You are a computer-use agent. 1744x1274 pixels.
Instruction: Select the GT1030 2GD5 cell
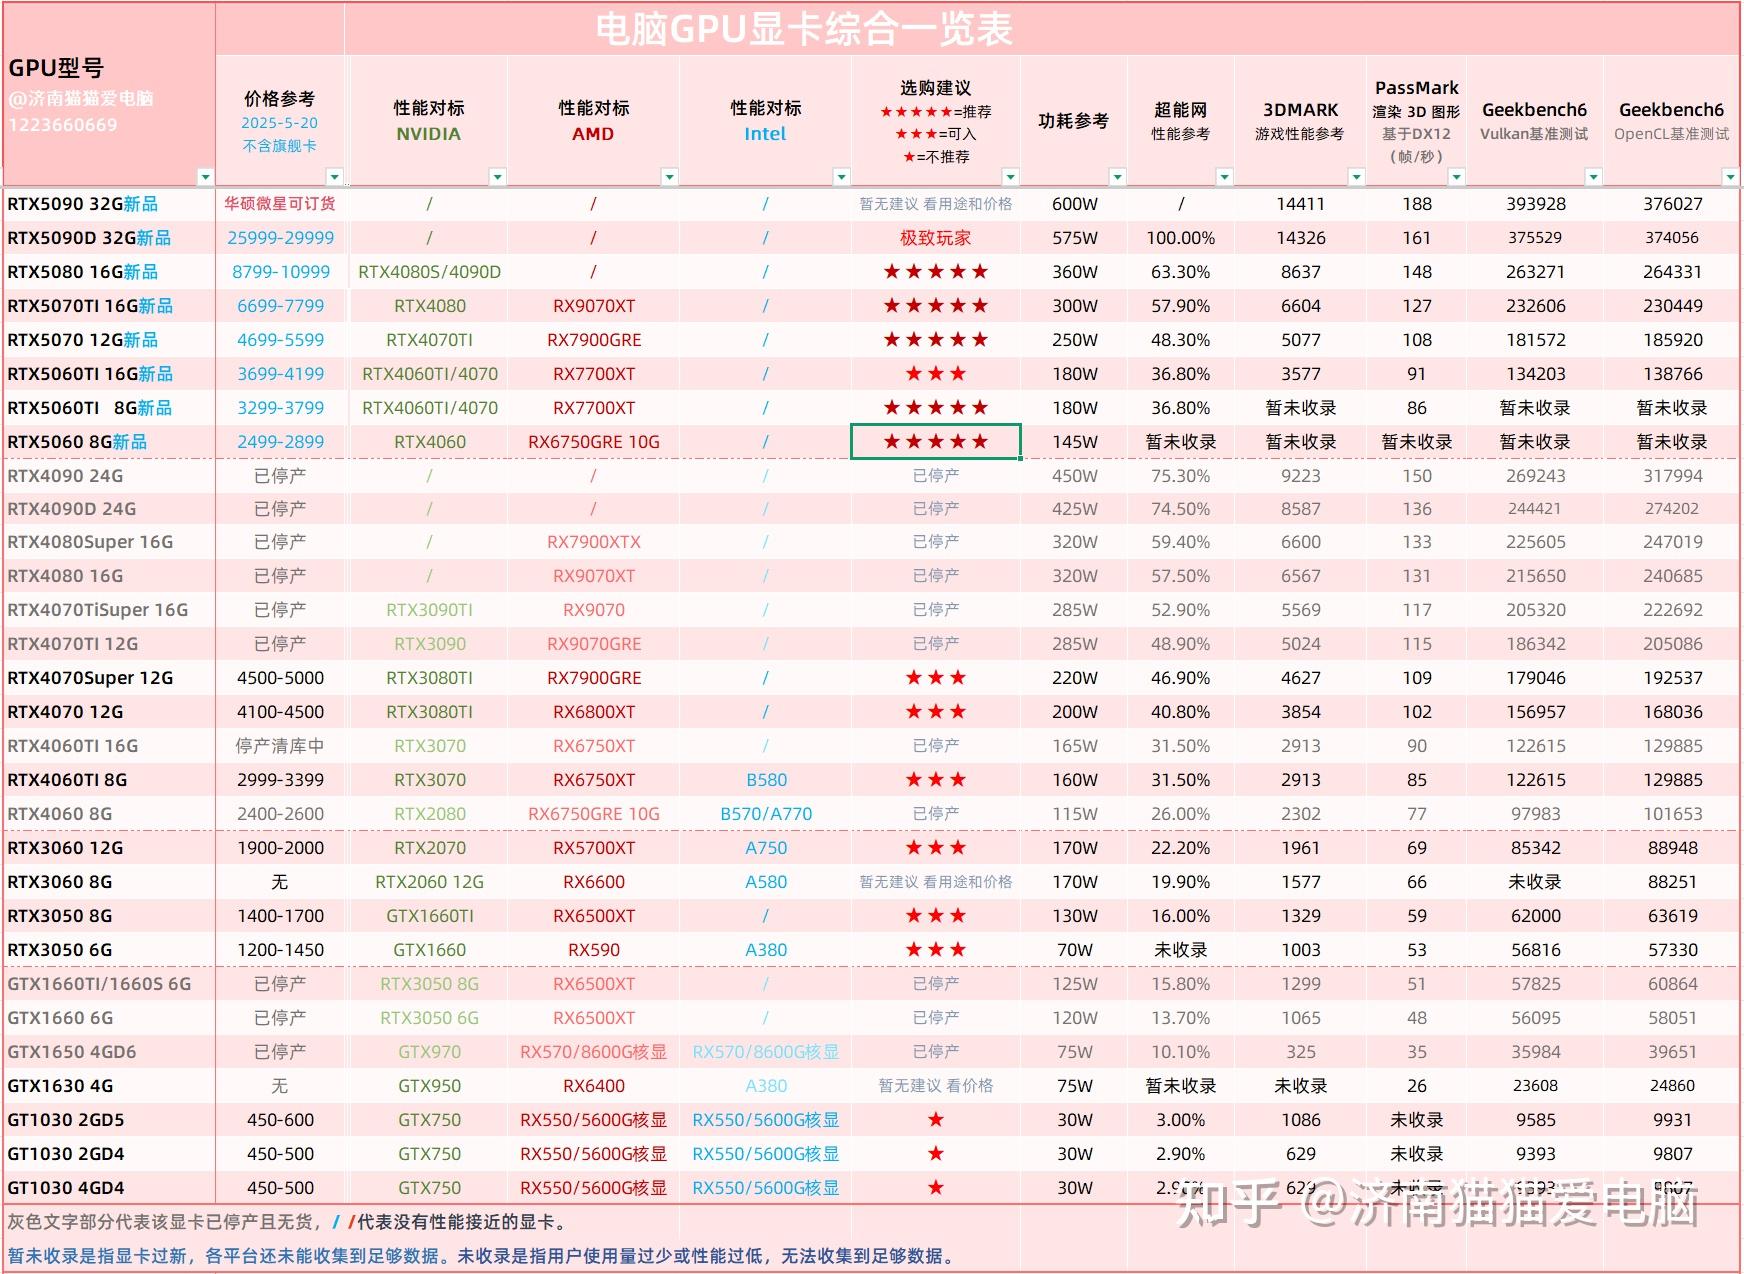coord(109,1120)
